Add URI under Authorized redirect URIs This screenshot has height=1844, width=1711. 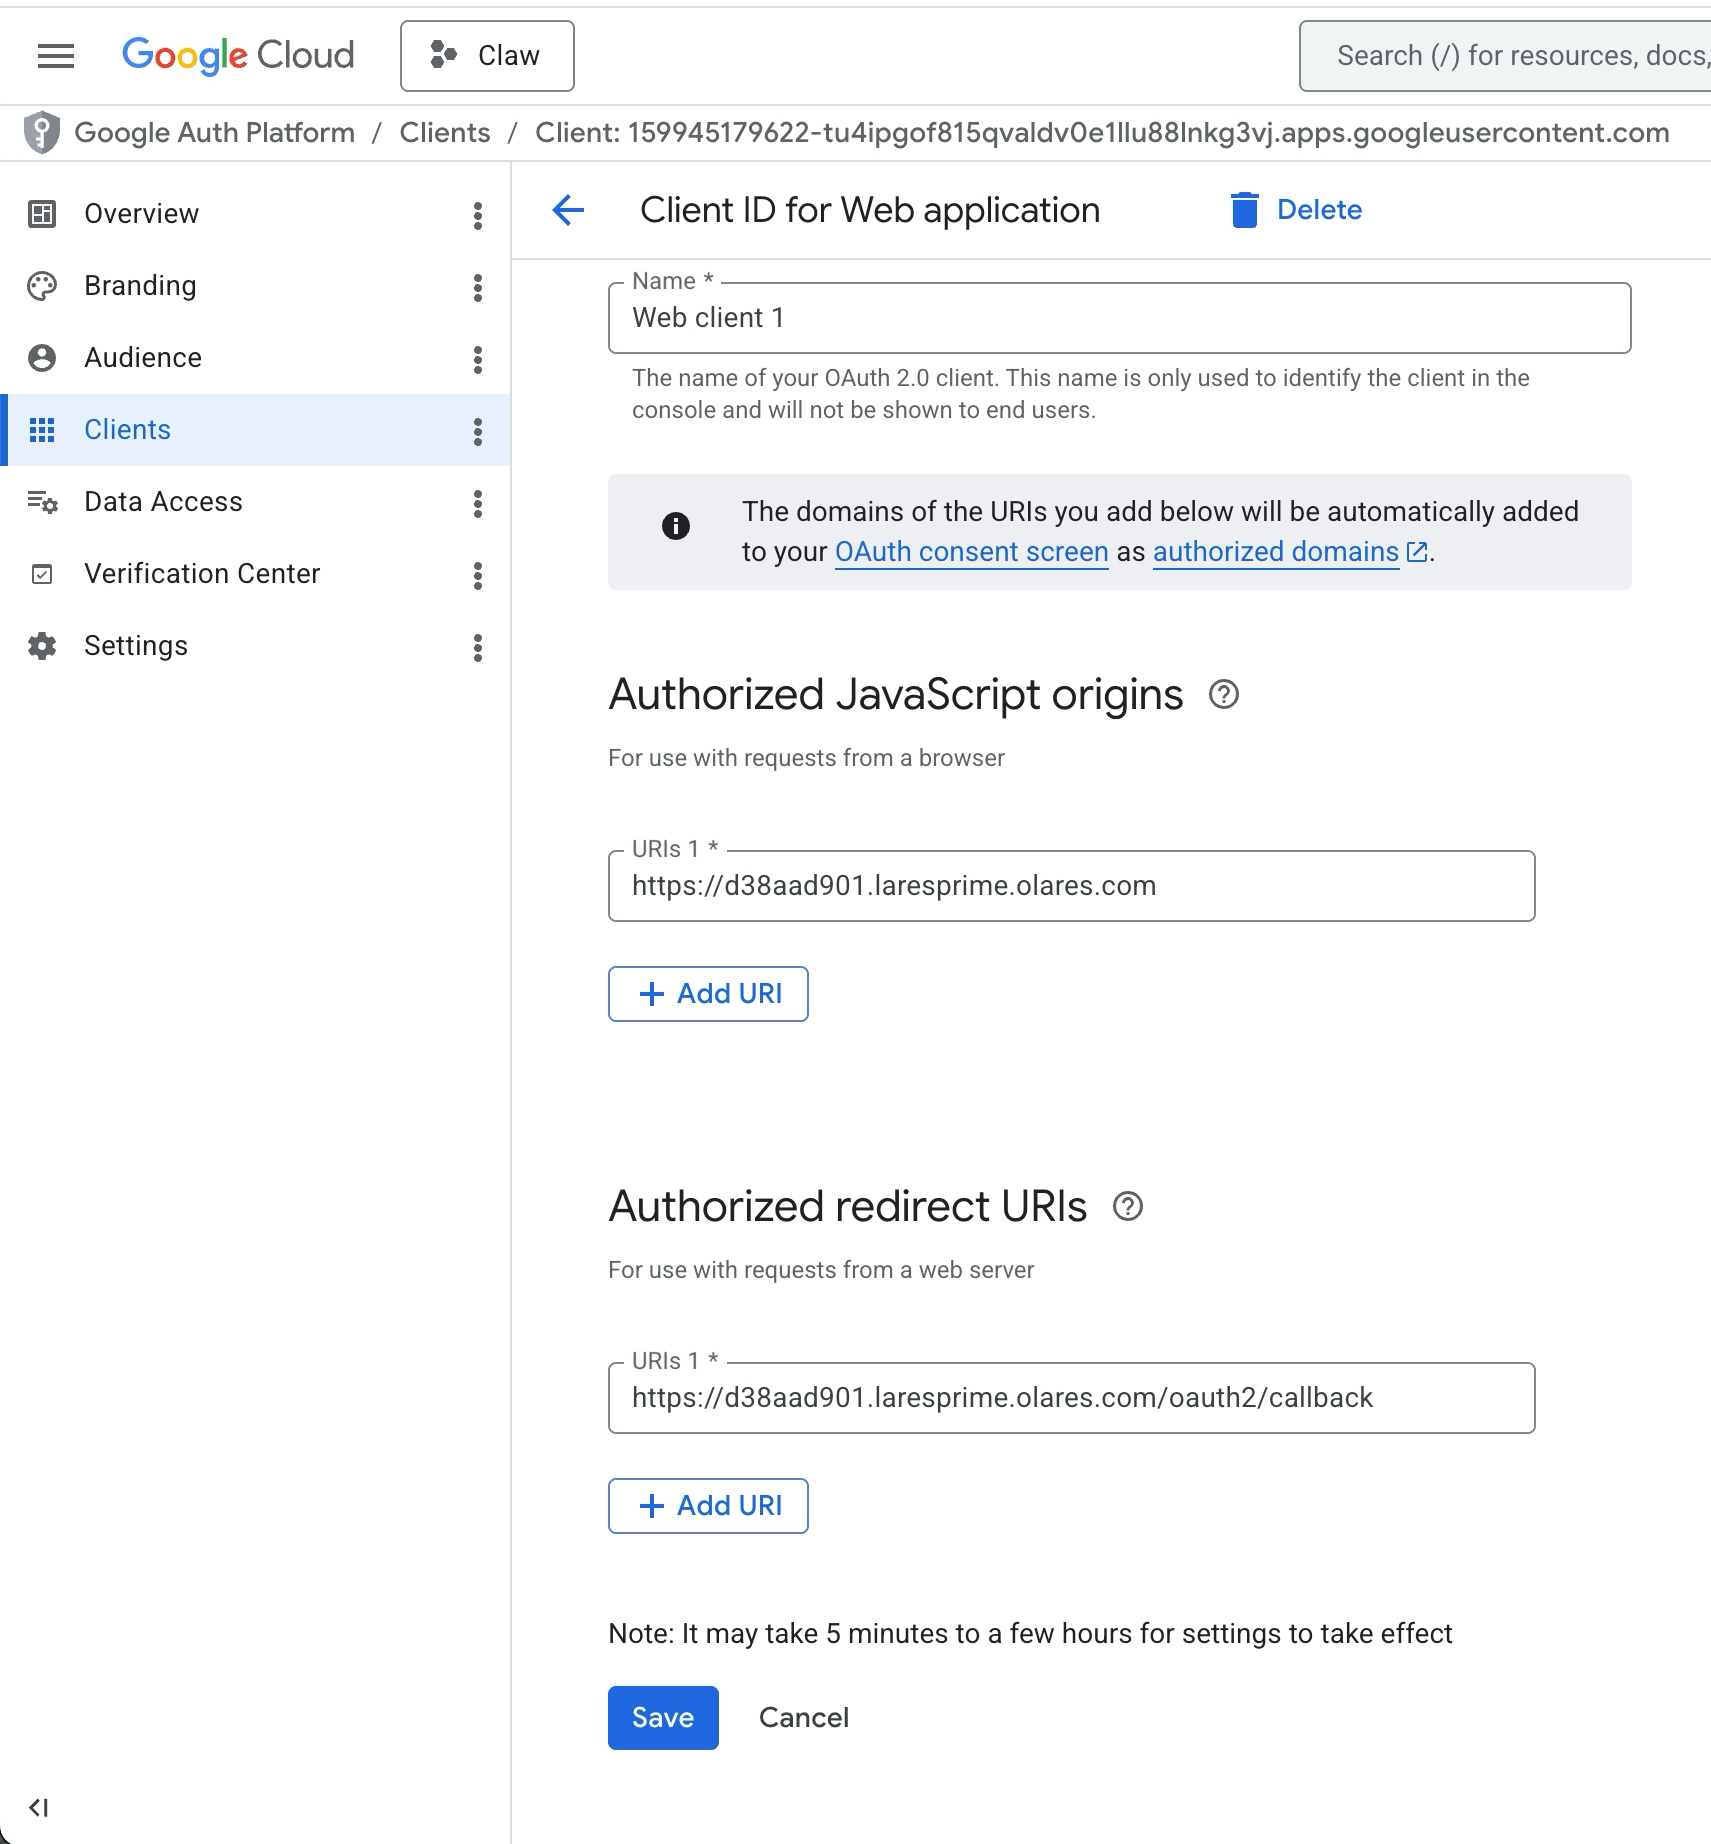(x=708, y=1506)
